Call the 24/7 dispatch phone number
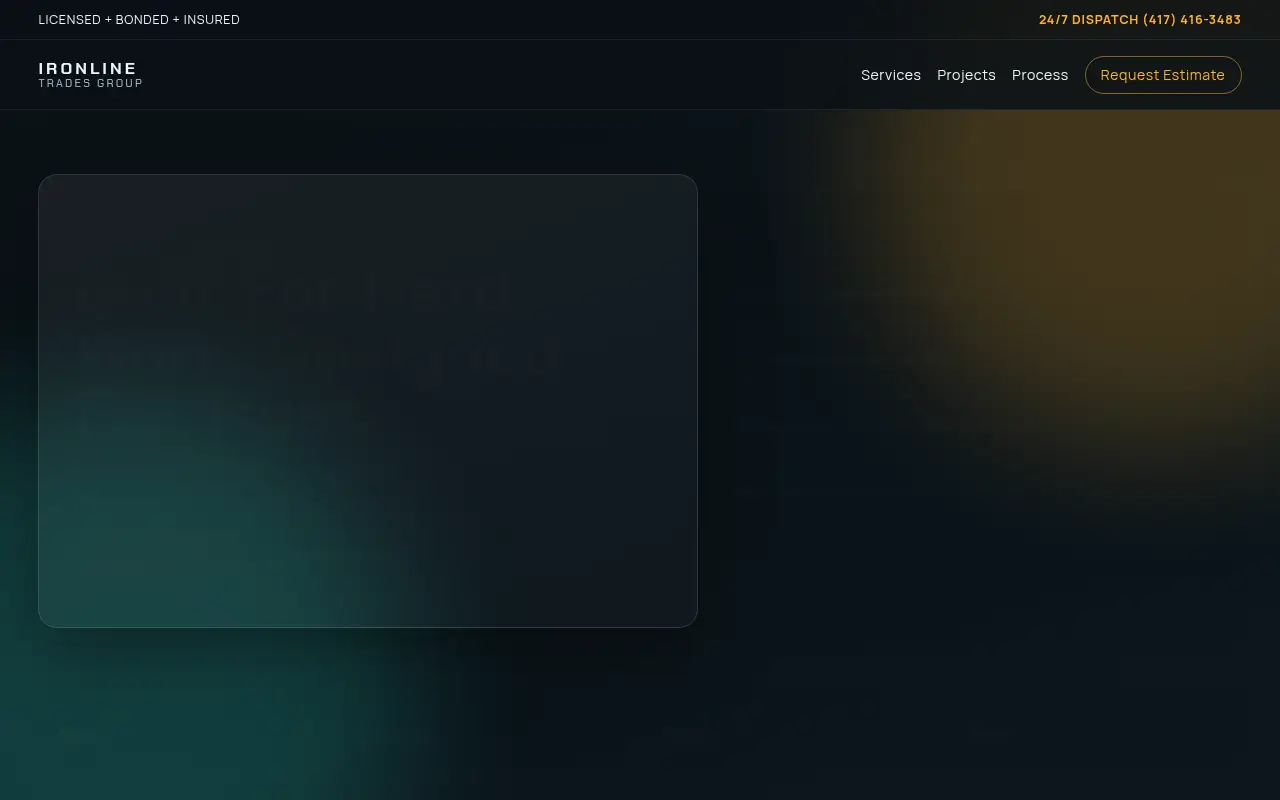 1140,20
